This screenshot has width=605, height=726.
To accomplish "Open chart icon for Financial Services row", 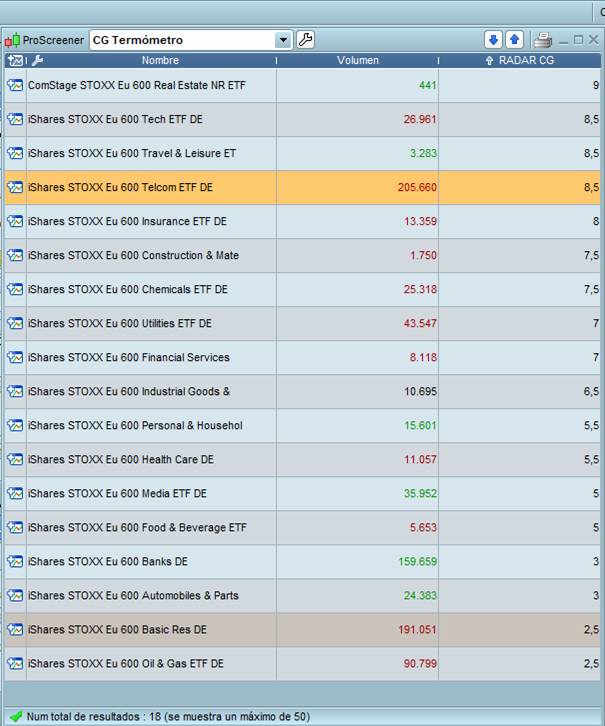I will coord(15,357).
